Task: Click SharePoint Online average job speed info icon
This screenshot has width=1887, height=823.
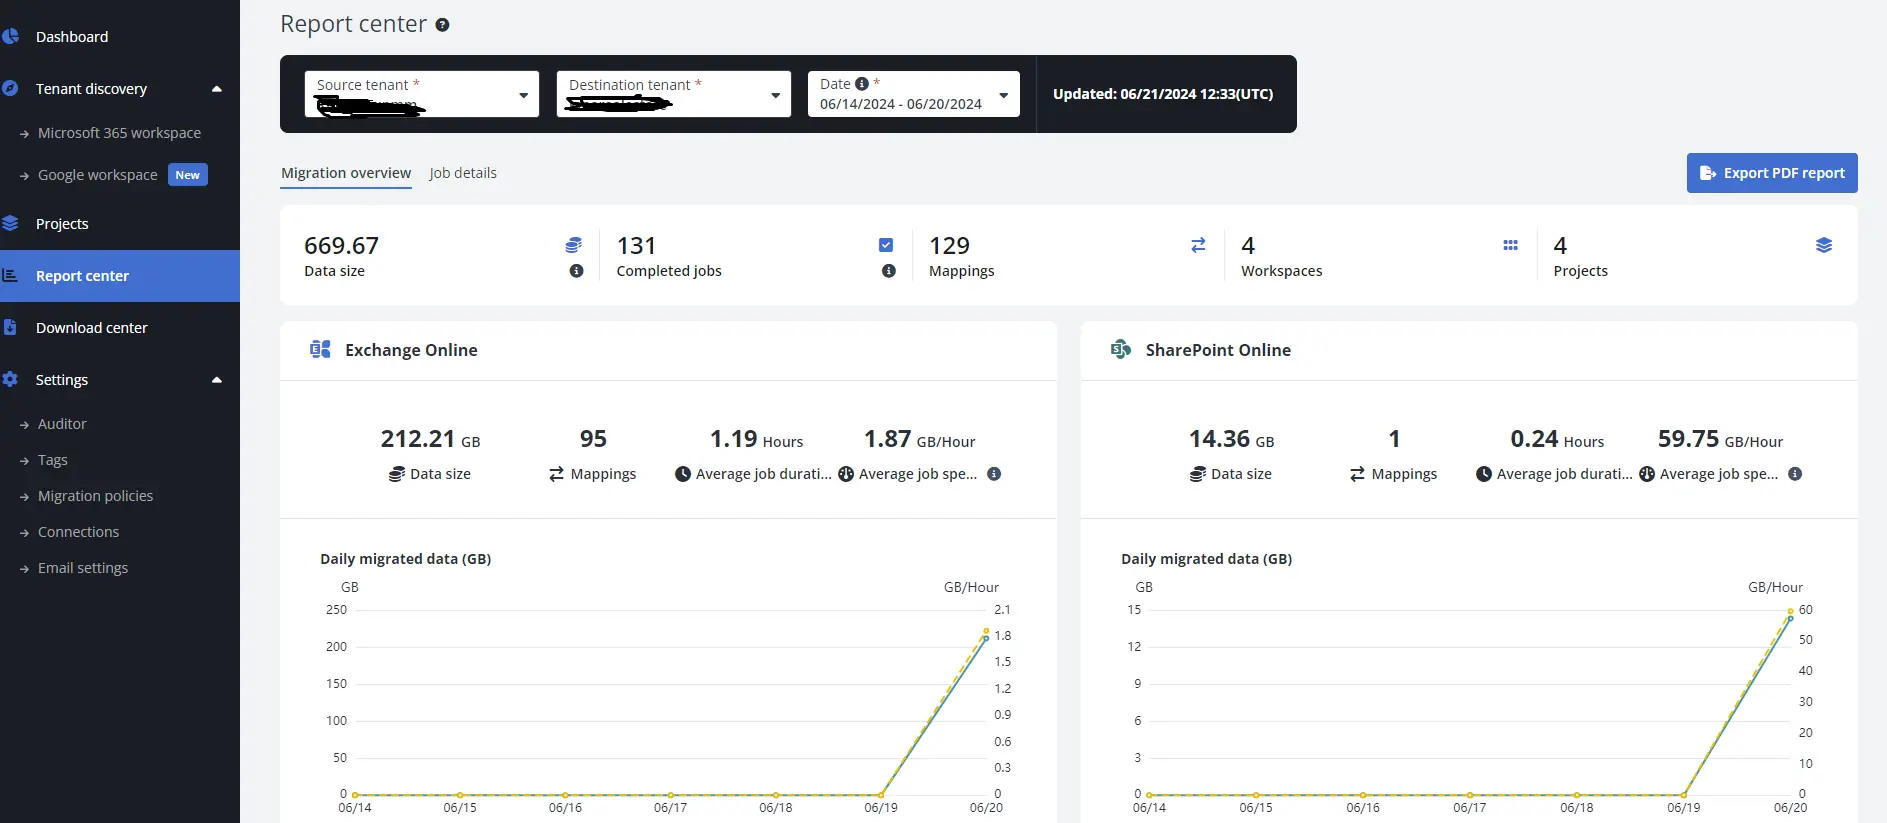Action: tap(1795, 474)
